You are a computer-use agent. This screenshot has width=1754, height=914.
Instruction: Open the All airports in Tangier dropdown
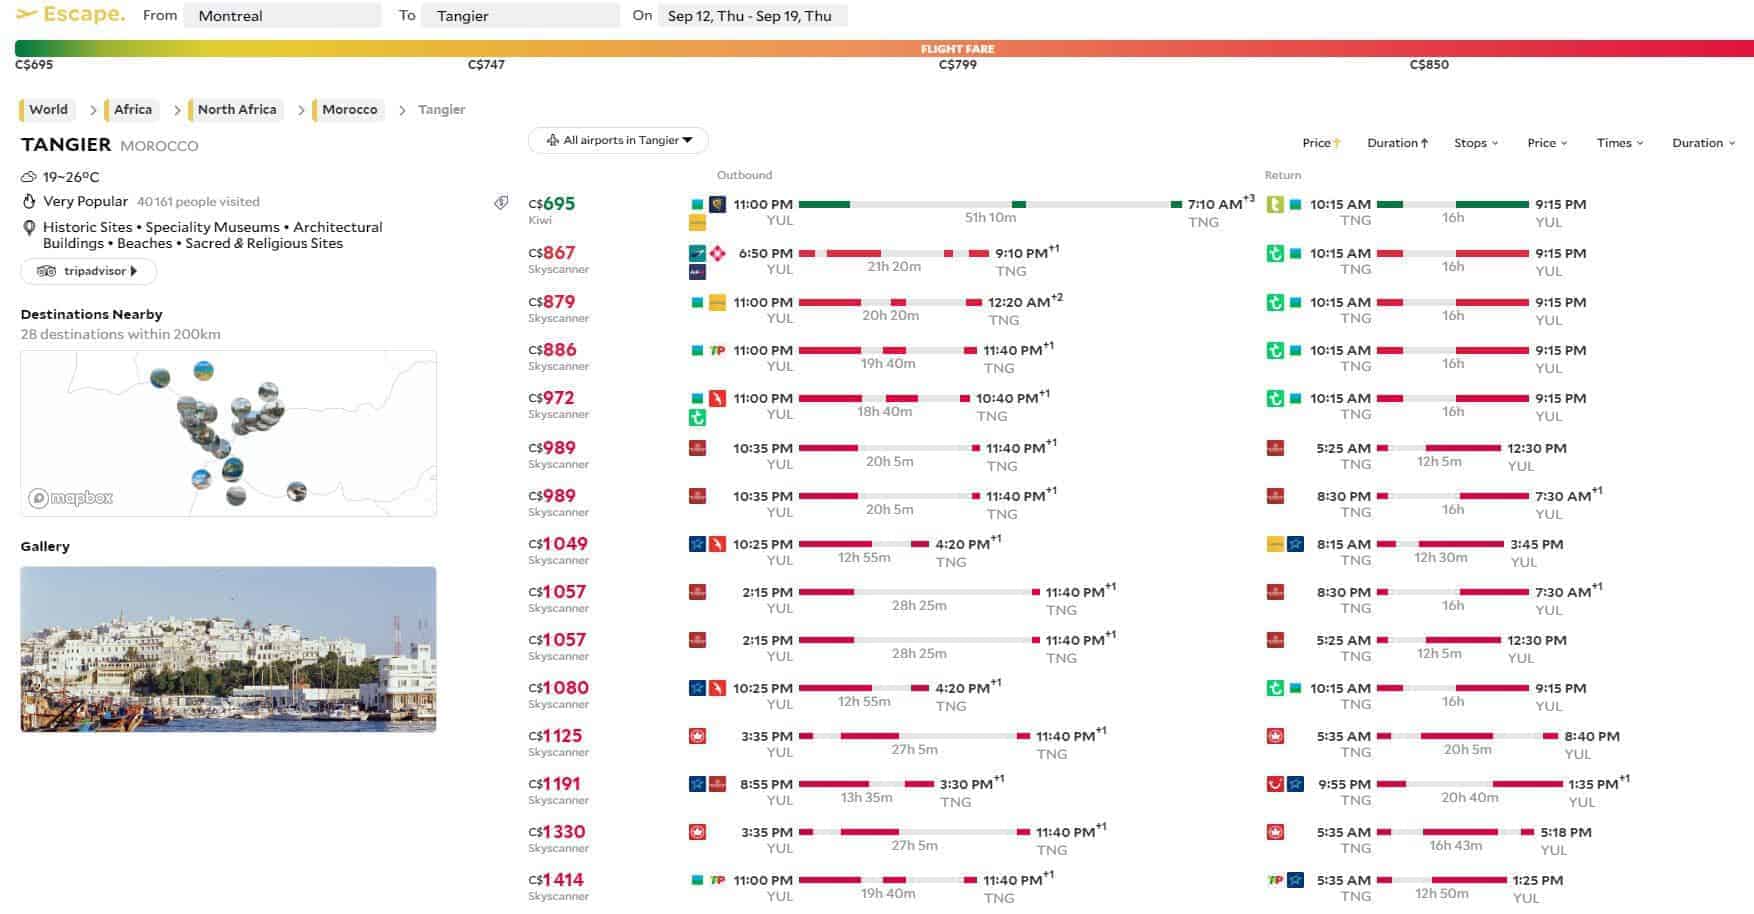click(x=618, y=141)
